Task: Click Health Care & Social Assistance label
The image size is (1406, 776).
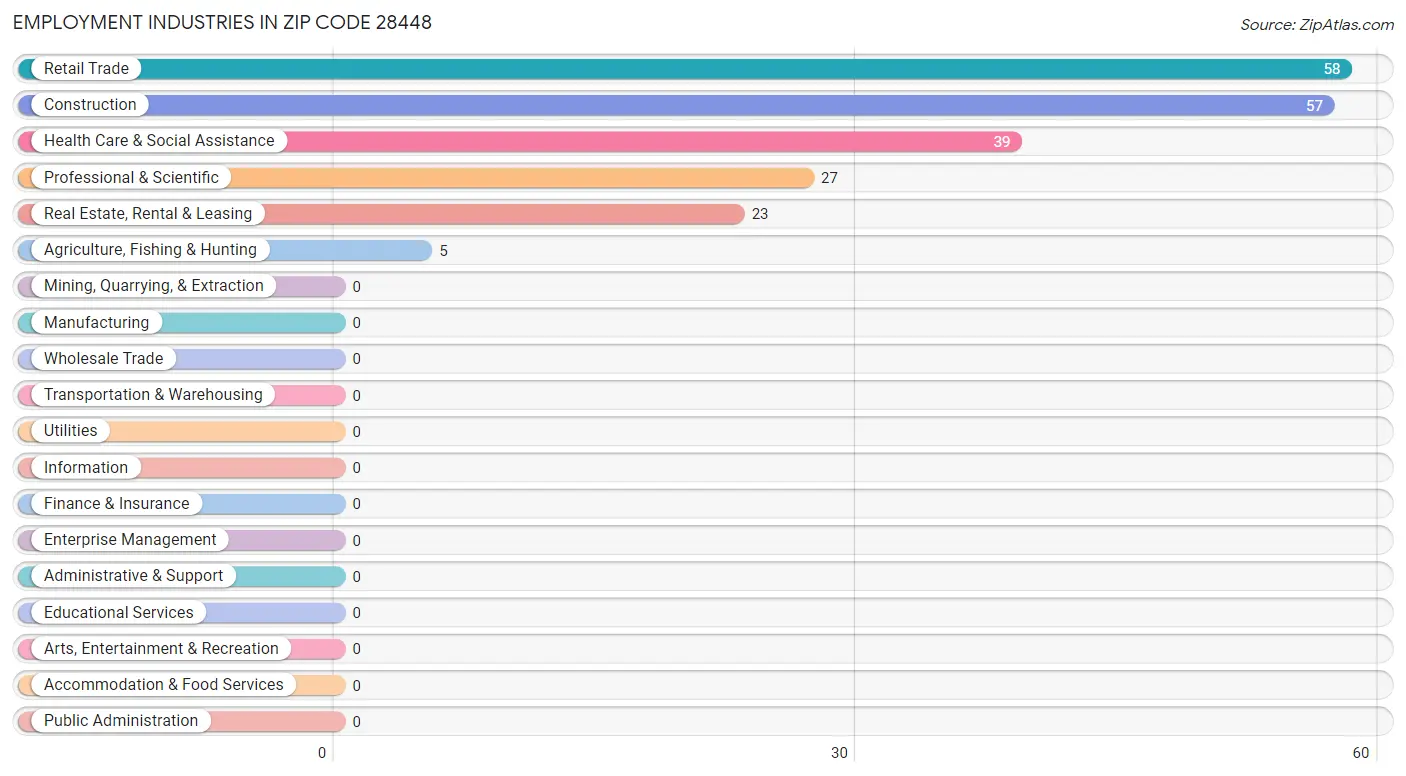Action: pyautogui.click(x=159, y=141)
